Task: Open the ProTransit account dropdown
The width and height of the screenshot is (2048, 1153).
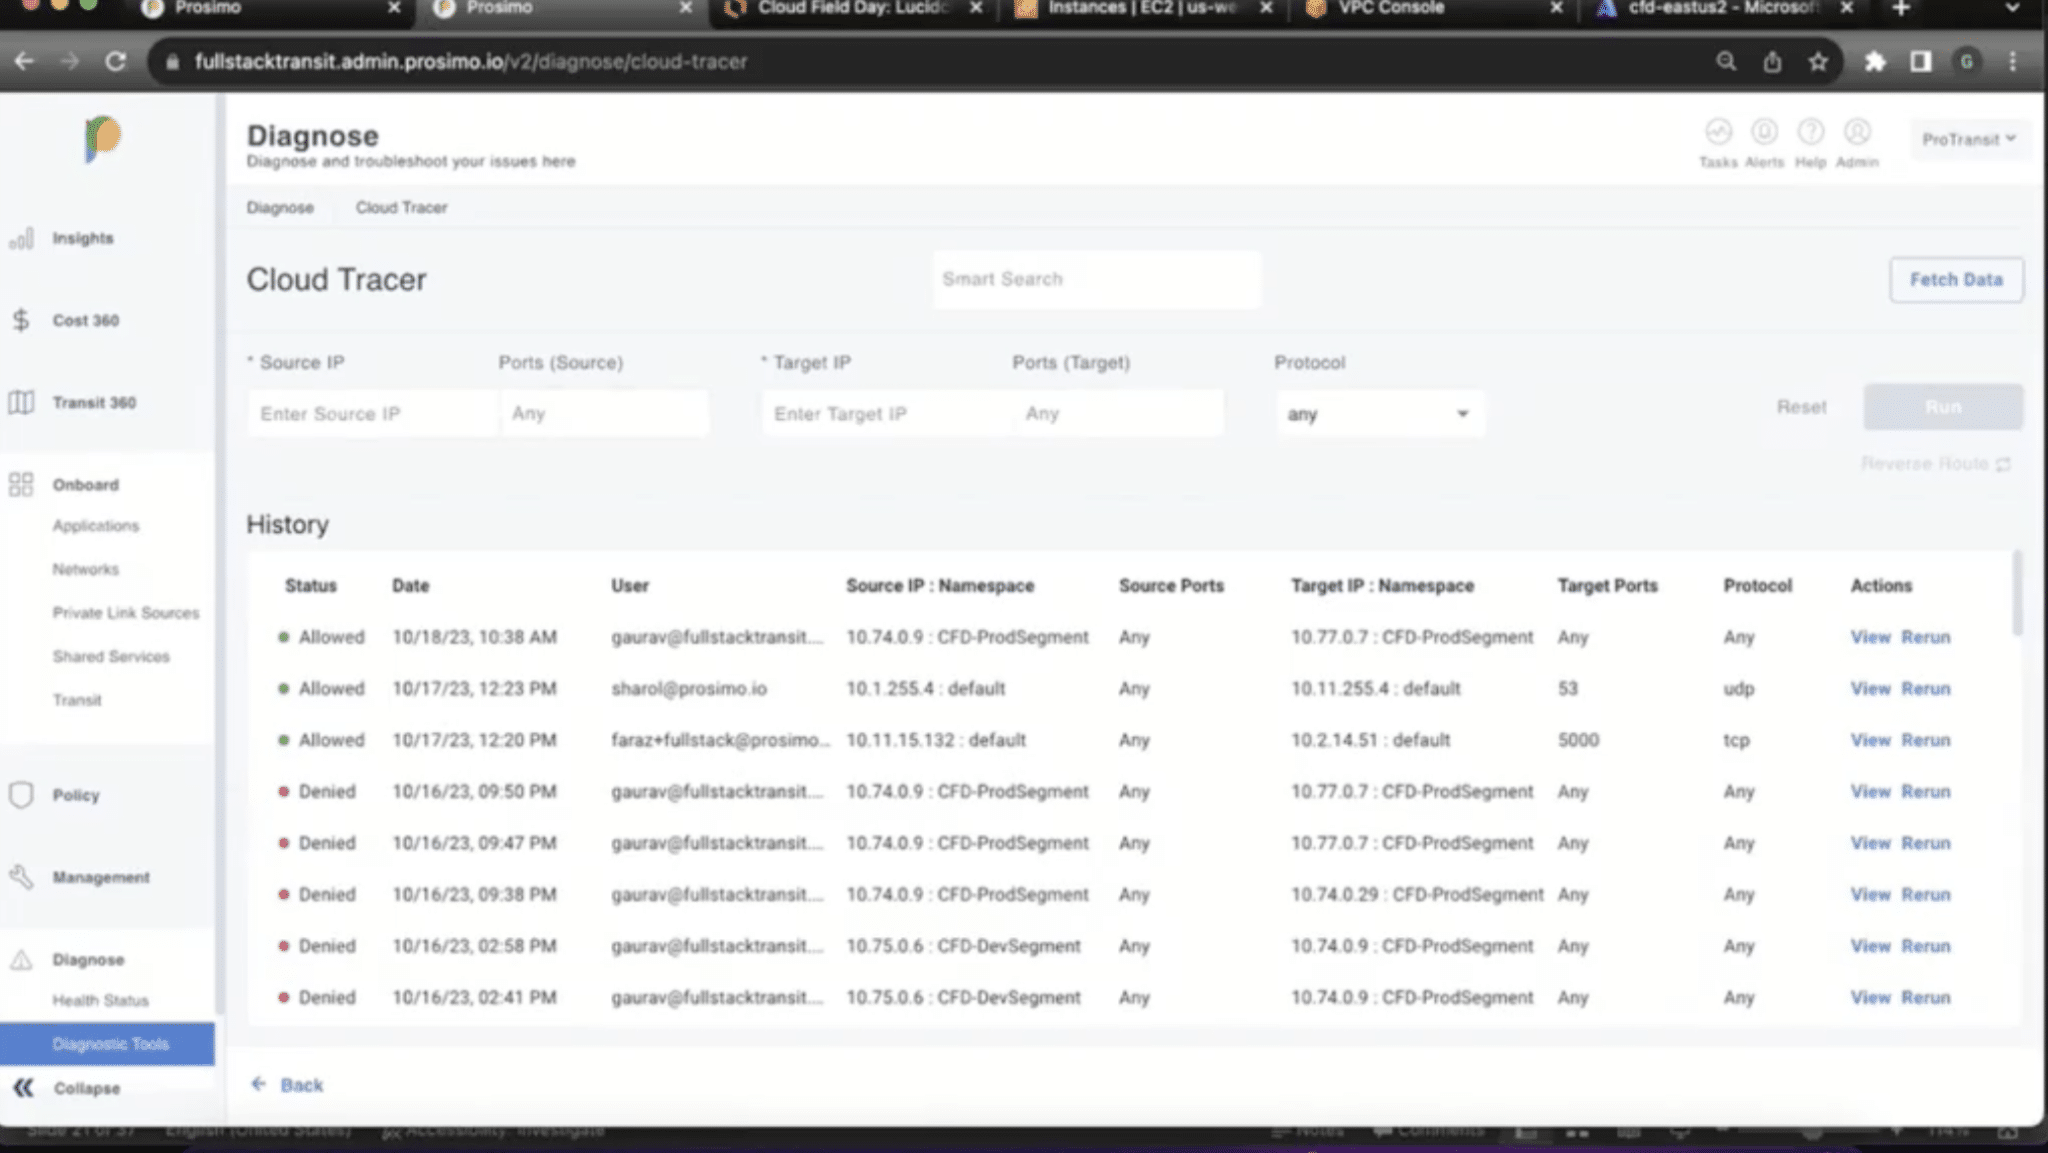Action: 1968,140
